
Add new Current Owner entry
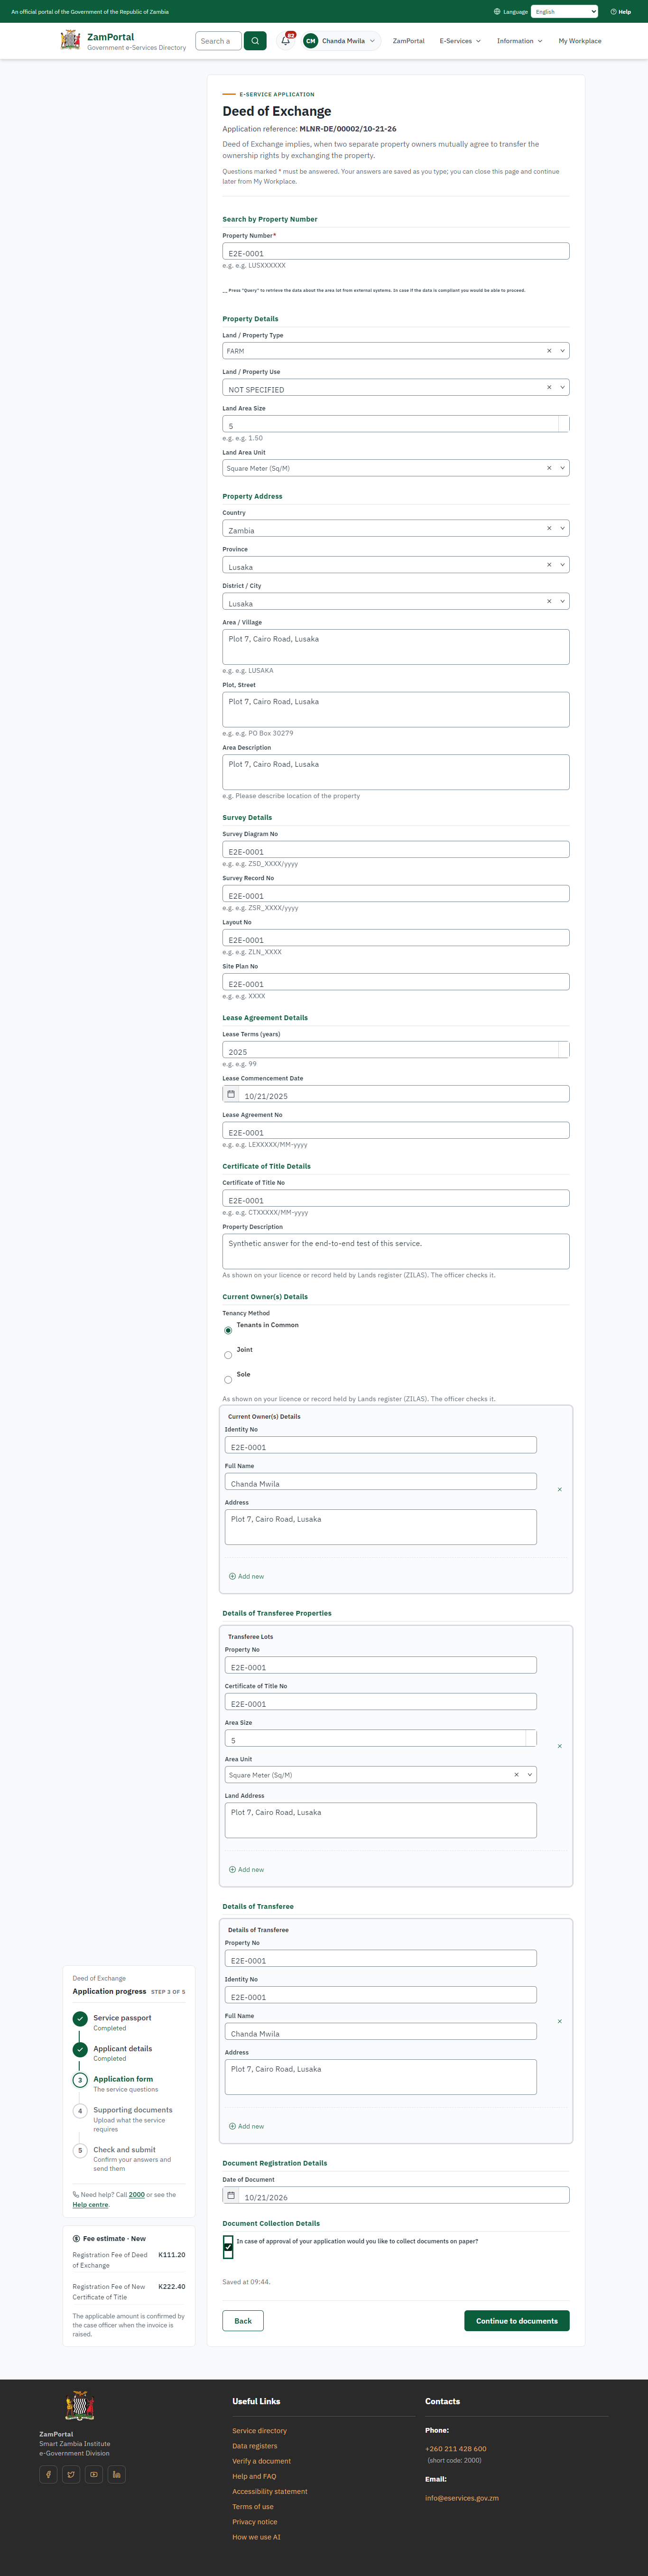pos(247,1576)
